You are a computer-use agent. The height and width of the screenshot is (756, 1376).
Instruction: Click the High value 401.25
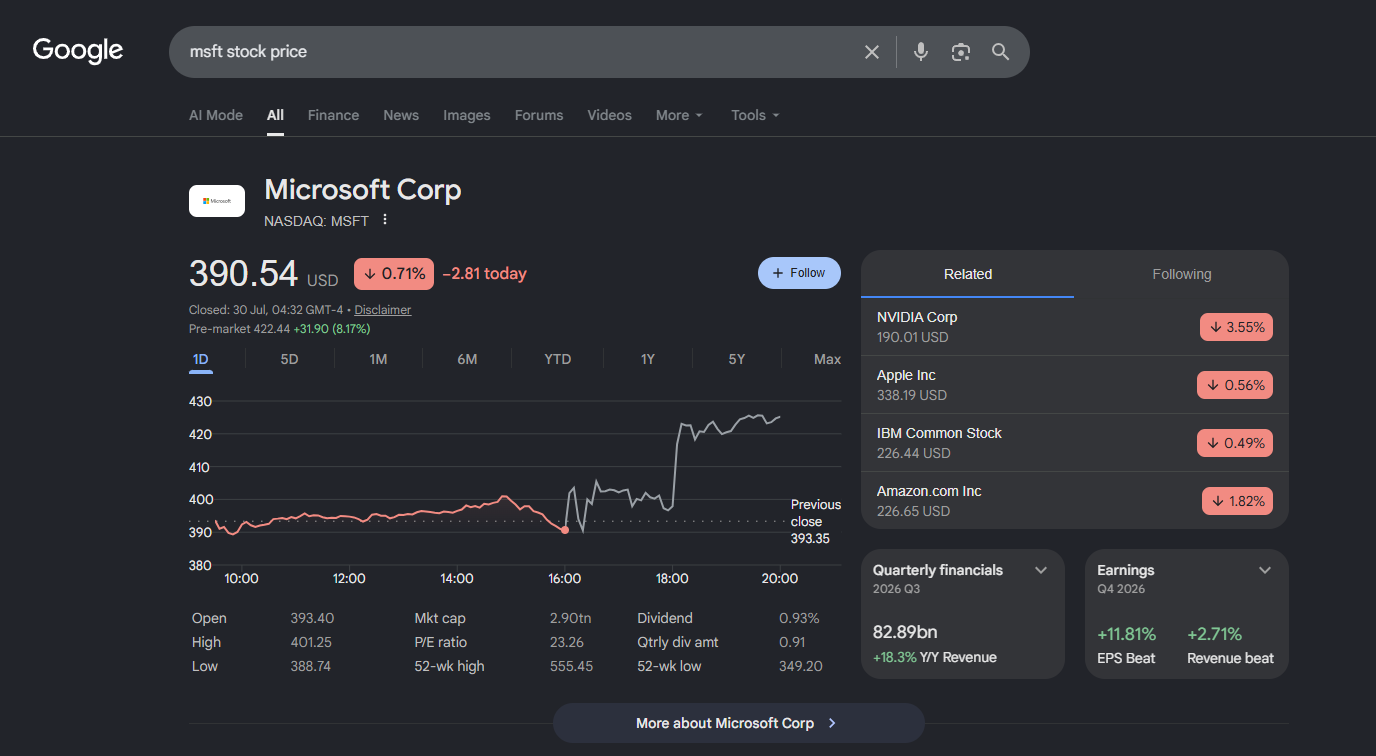point(311,642)
